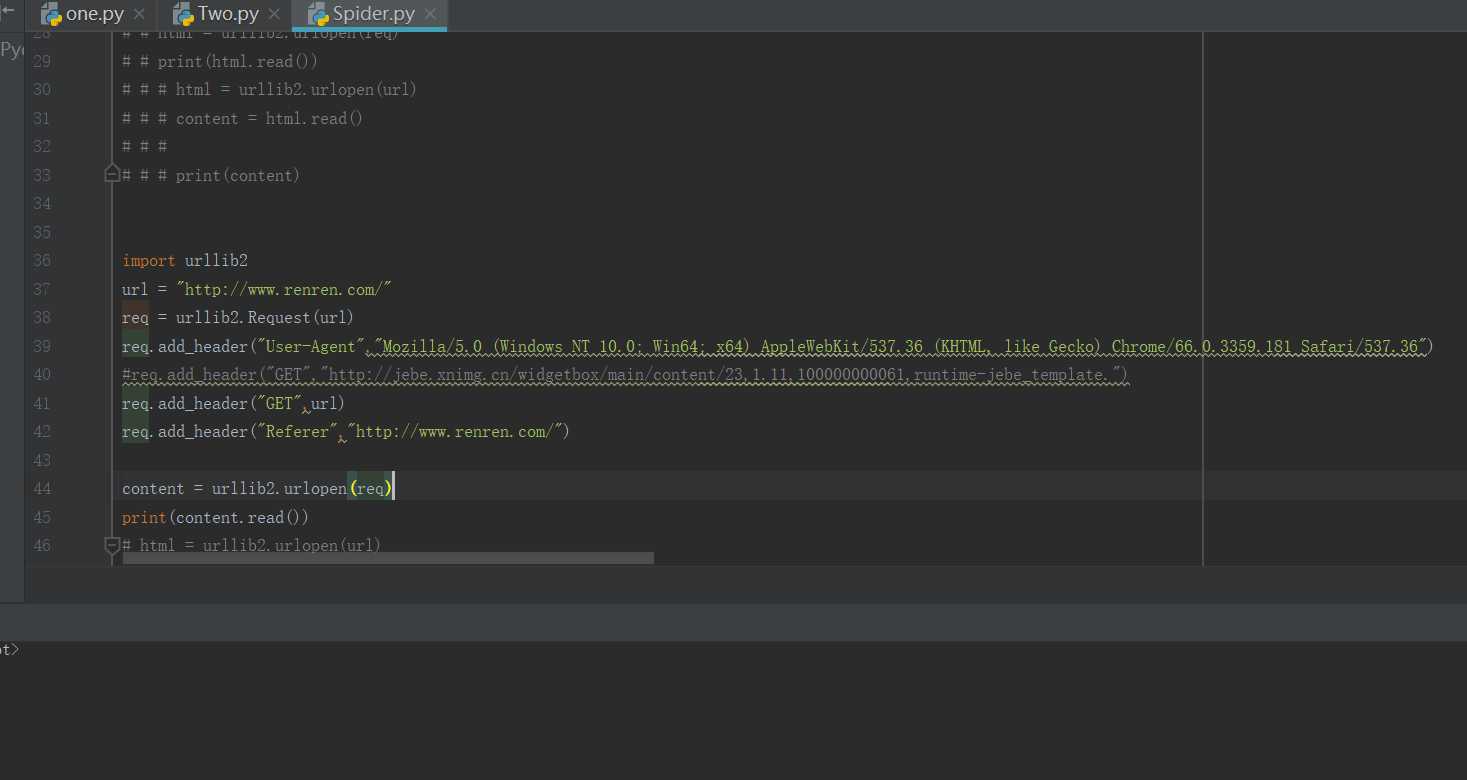Click '# # # content = html.read()' comment

pos(242,119)
